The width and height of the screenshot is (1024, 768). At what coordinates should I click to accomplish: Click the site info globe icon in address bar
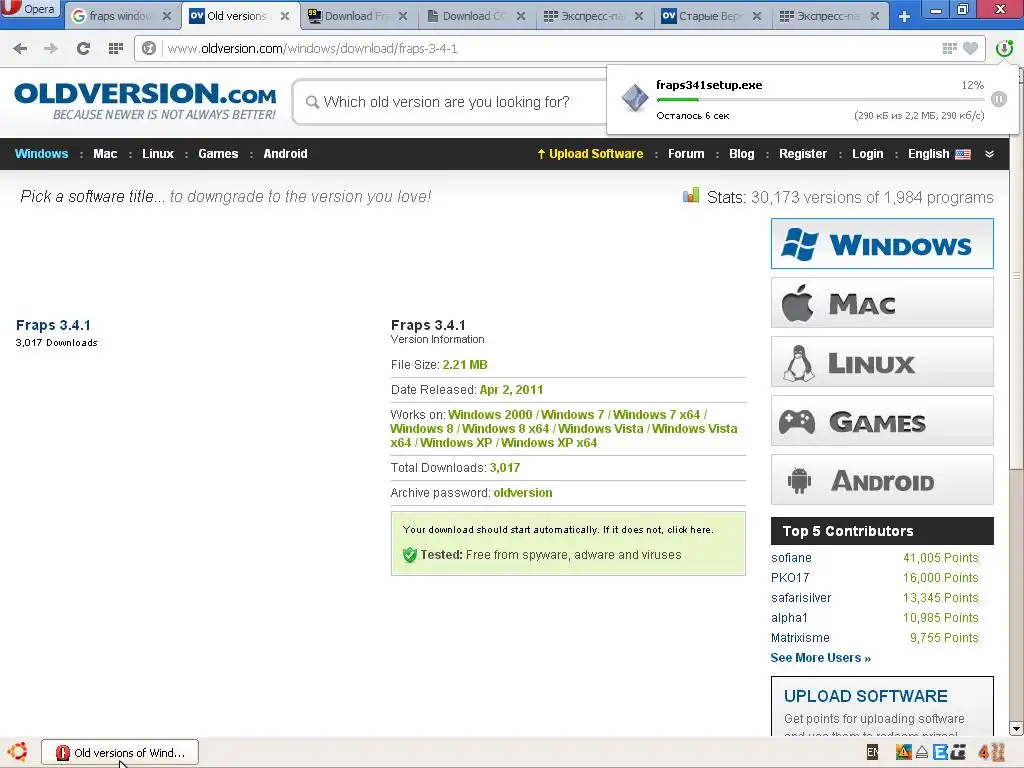coord(149,48)
